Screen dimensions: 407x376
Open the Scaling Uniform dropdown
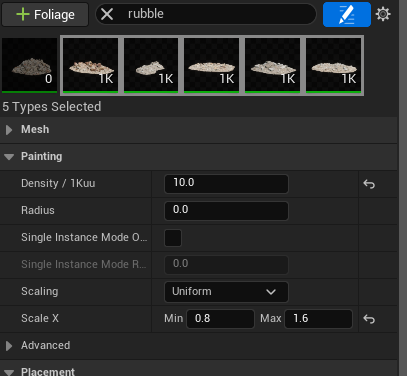point(226,292)
